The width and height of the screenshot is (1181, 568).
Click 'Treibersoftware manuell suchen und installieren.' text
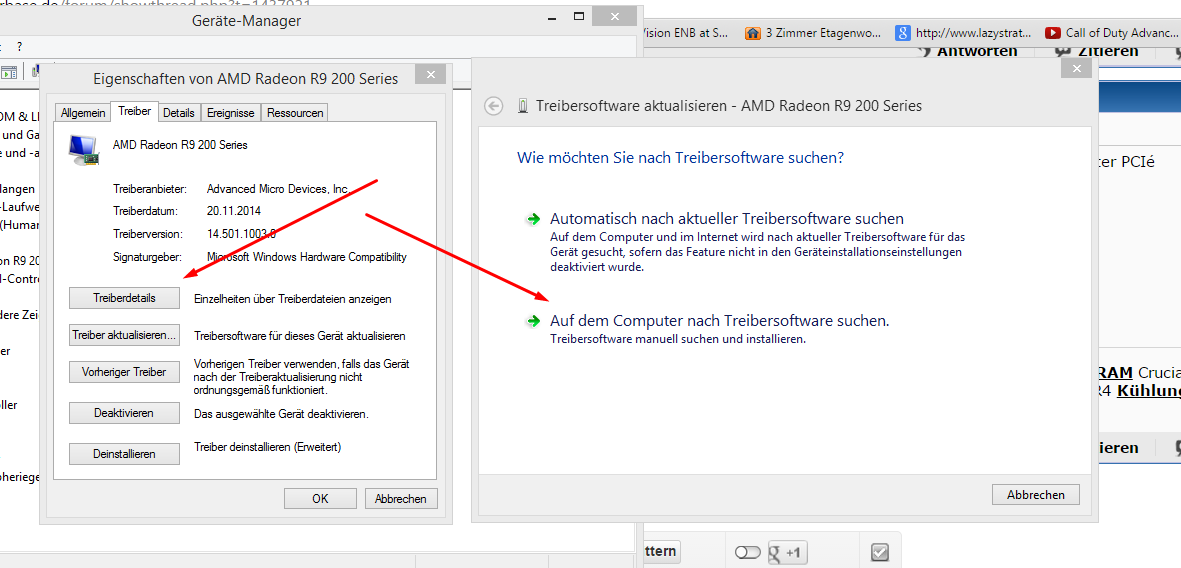coord(678,339)
